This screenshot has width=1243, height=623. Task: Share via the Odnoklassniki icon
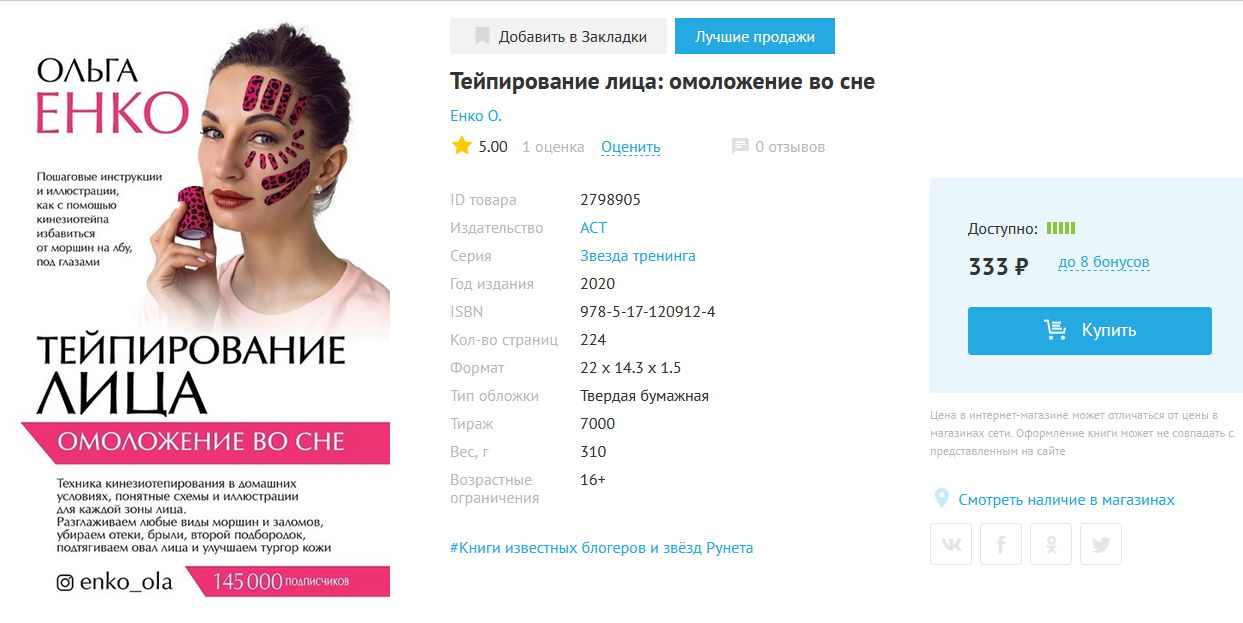1051,544
